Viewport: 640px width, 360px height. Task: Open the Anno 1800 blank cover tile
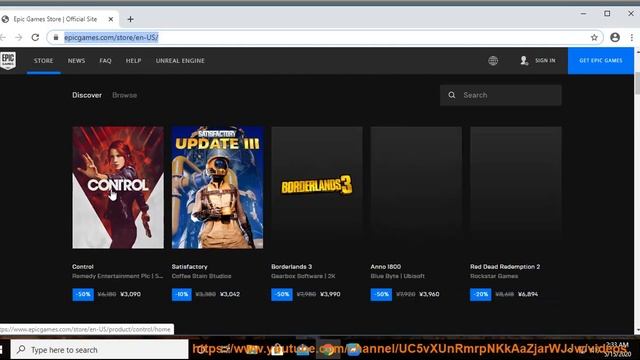click(416, 187)
